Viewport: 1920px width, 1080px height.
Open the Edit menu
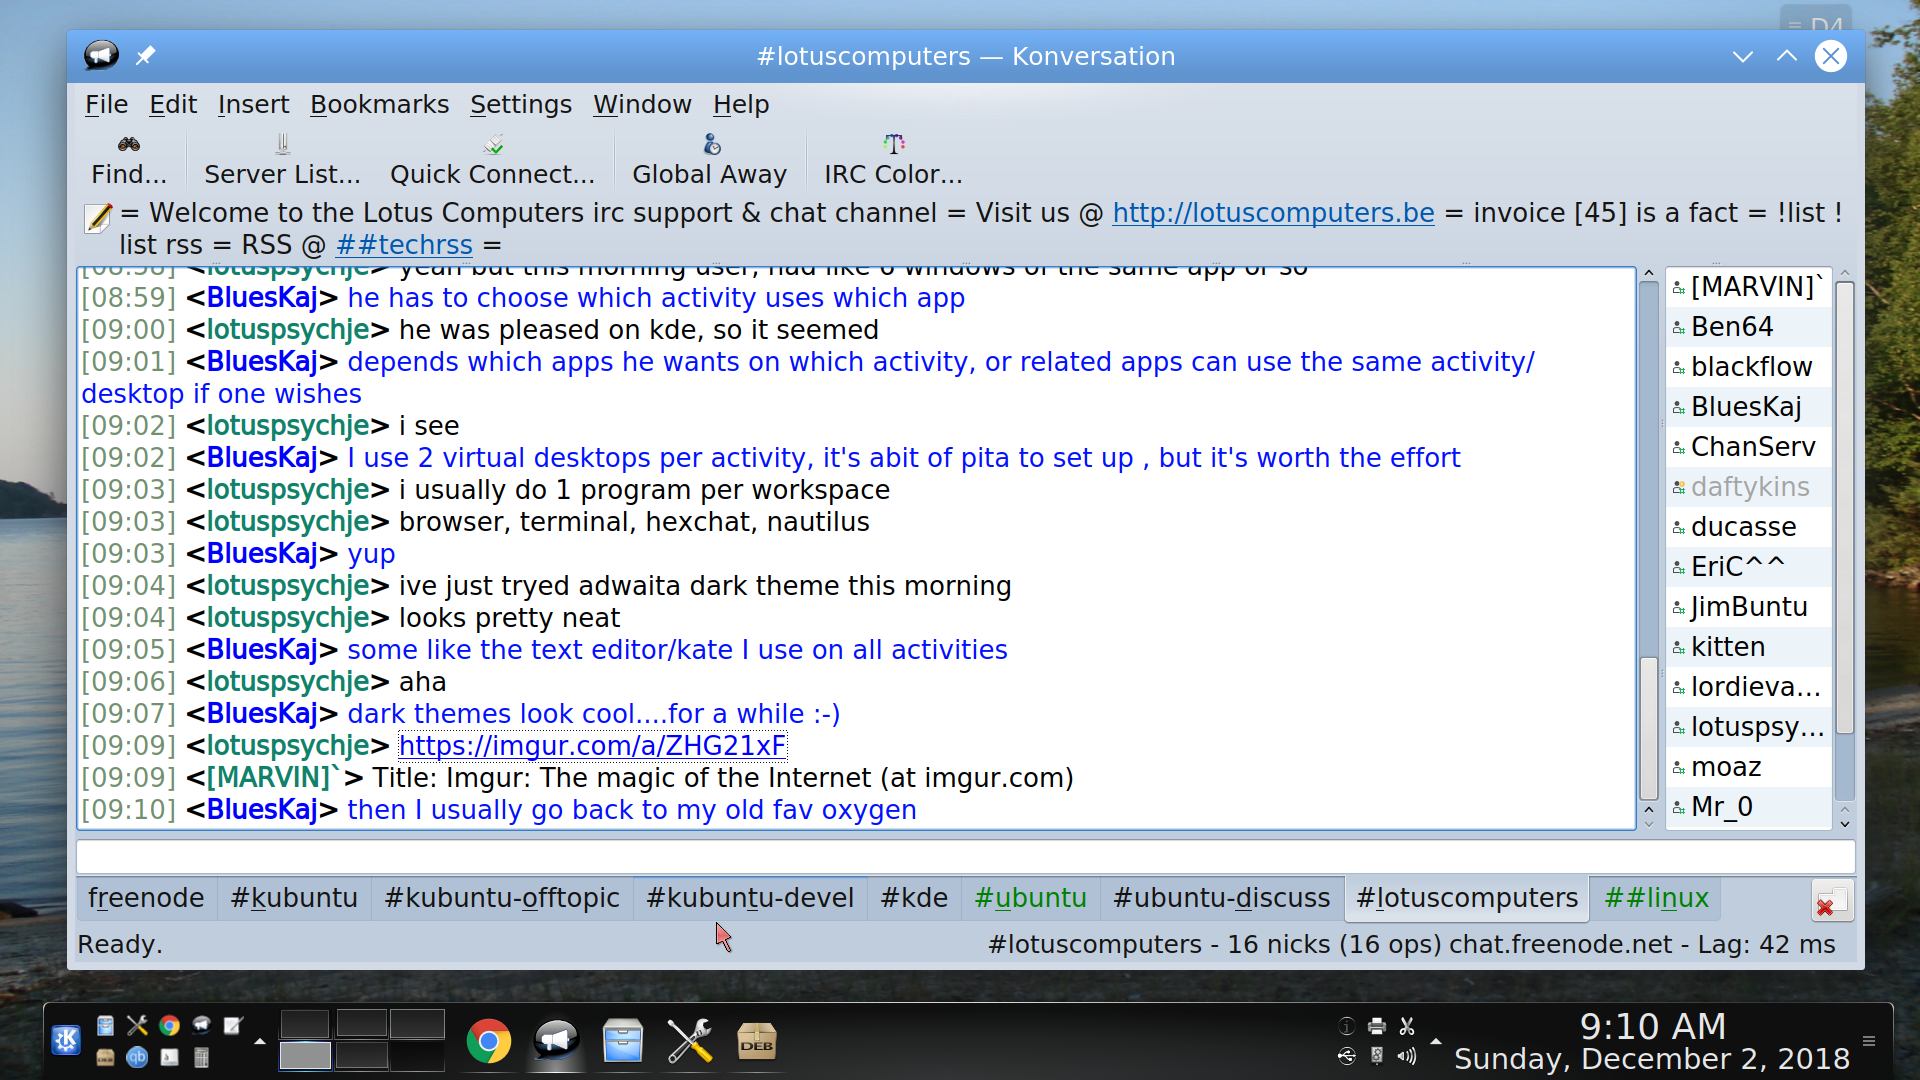(173, 104)
